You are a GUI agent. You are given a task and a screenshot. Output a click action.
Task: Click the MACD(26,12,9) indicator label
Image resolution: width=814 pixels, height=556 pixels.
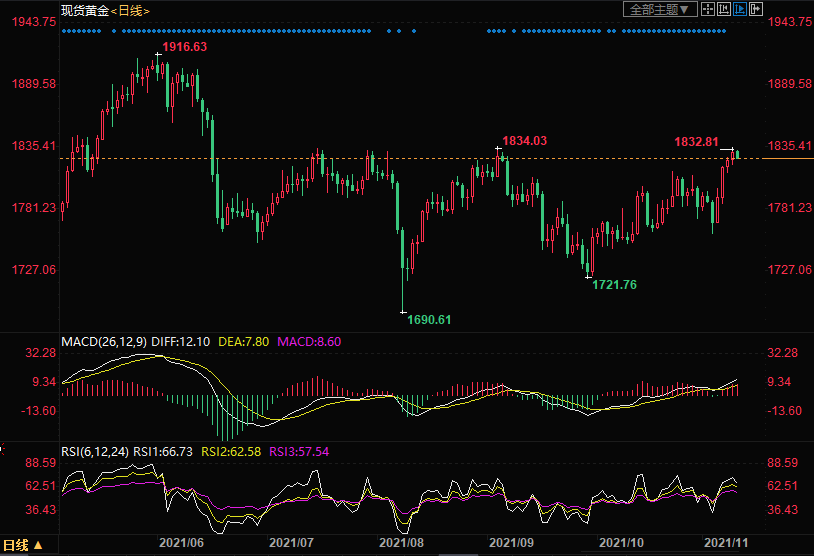pos(105,342)
